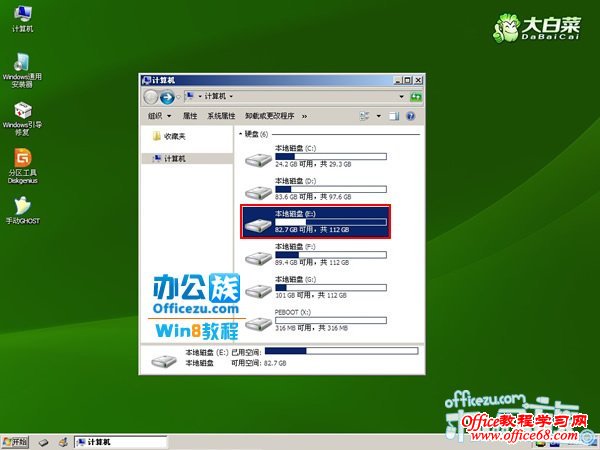Image resolution: width=600 pixels, height=450 pixels.
Task: Click the text 24.2 GB 可用, 共 29.3 GB
Action: pos(313,164)
